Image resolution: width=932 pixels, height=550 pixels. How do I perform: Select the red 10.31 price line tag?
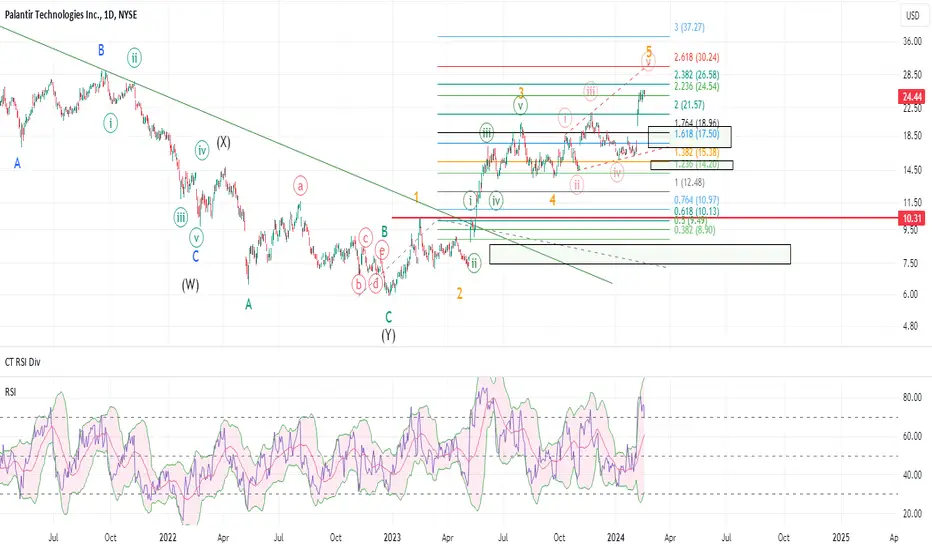tap(912, 218)
